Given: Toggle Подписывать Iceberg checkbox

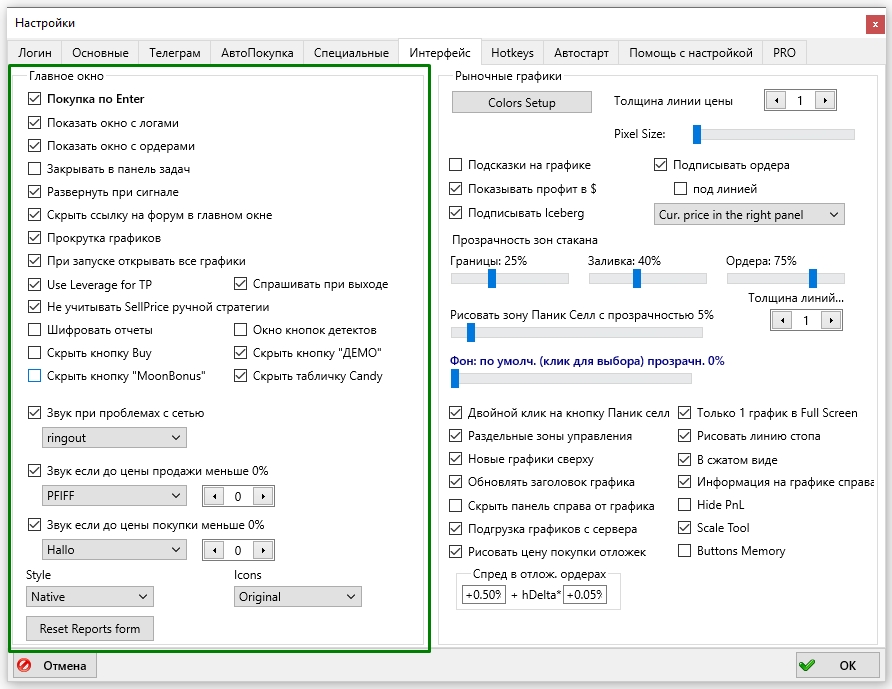Looking at the screenshot, I should (455, 213).
